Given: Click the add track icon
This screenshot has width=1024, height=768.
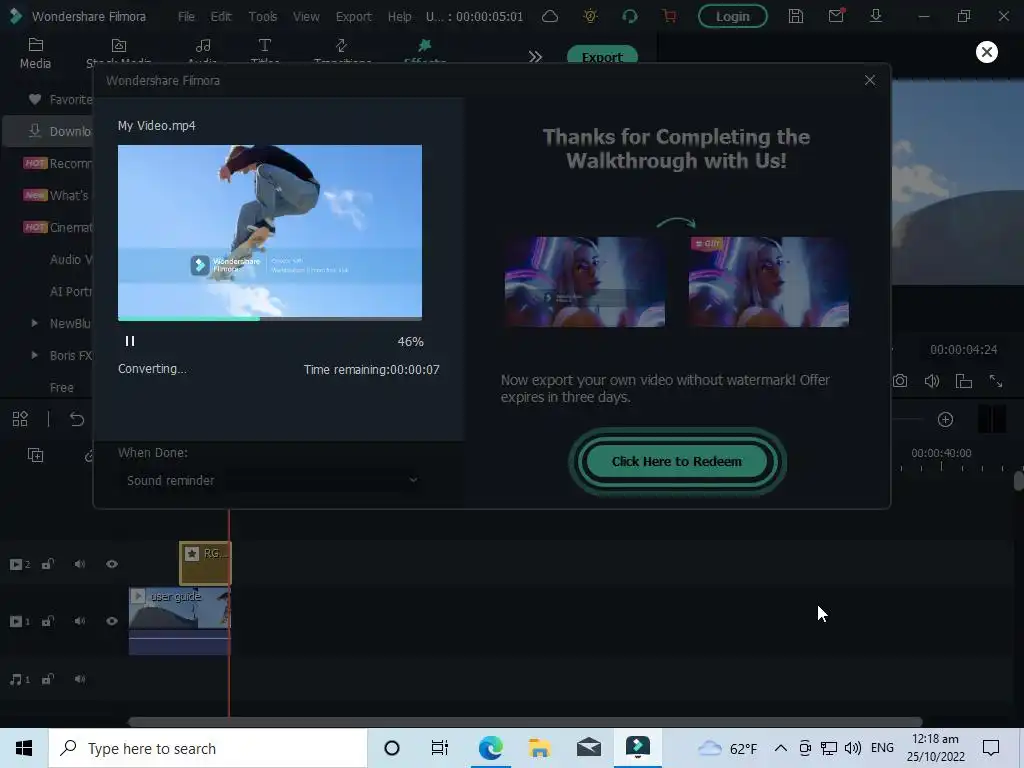Looking at the screenshot, I should 35,455.
